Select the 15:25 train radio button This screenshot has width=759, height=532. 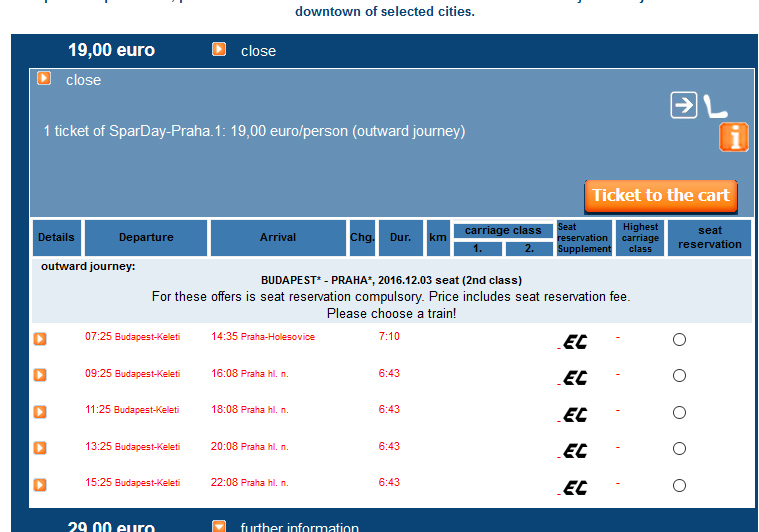click(x=679, y=486)
